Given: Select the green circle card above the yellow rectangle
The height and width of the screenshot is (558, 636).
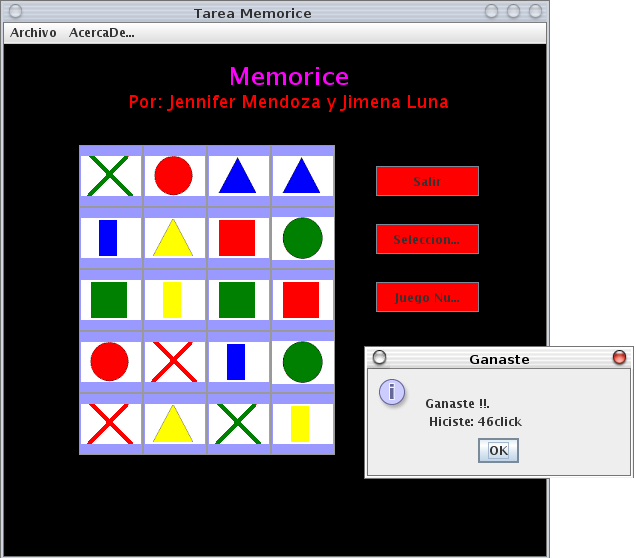Looking at the screenshot, I should pos(303,362).
